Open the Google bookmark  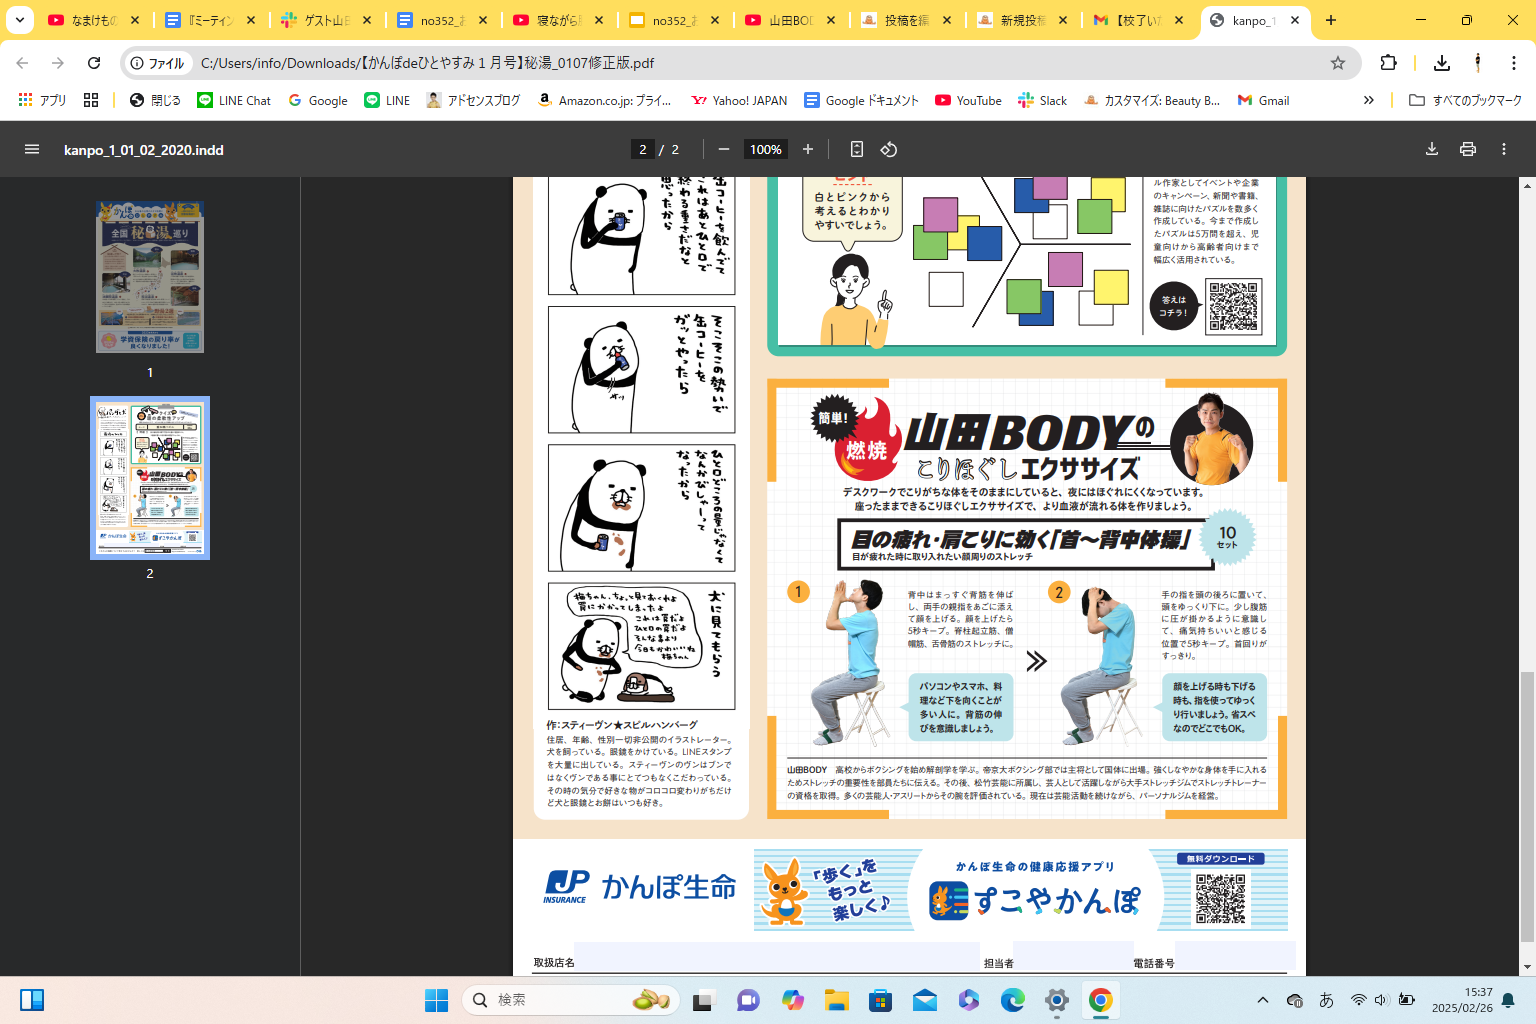[318, 100]
